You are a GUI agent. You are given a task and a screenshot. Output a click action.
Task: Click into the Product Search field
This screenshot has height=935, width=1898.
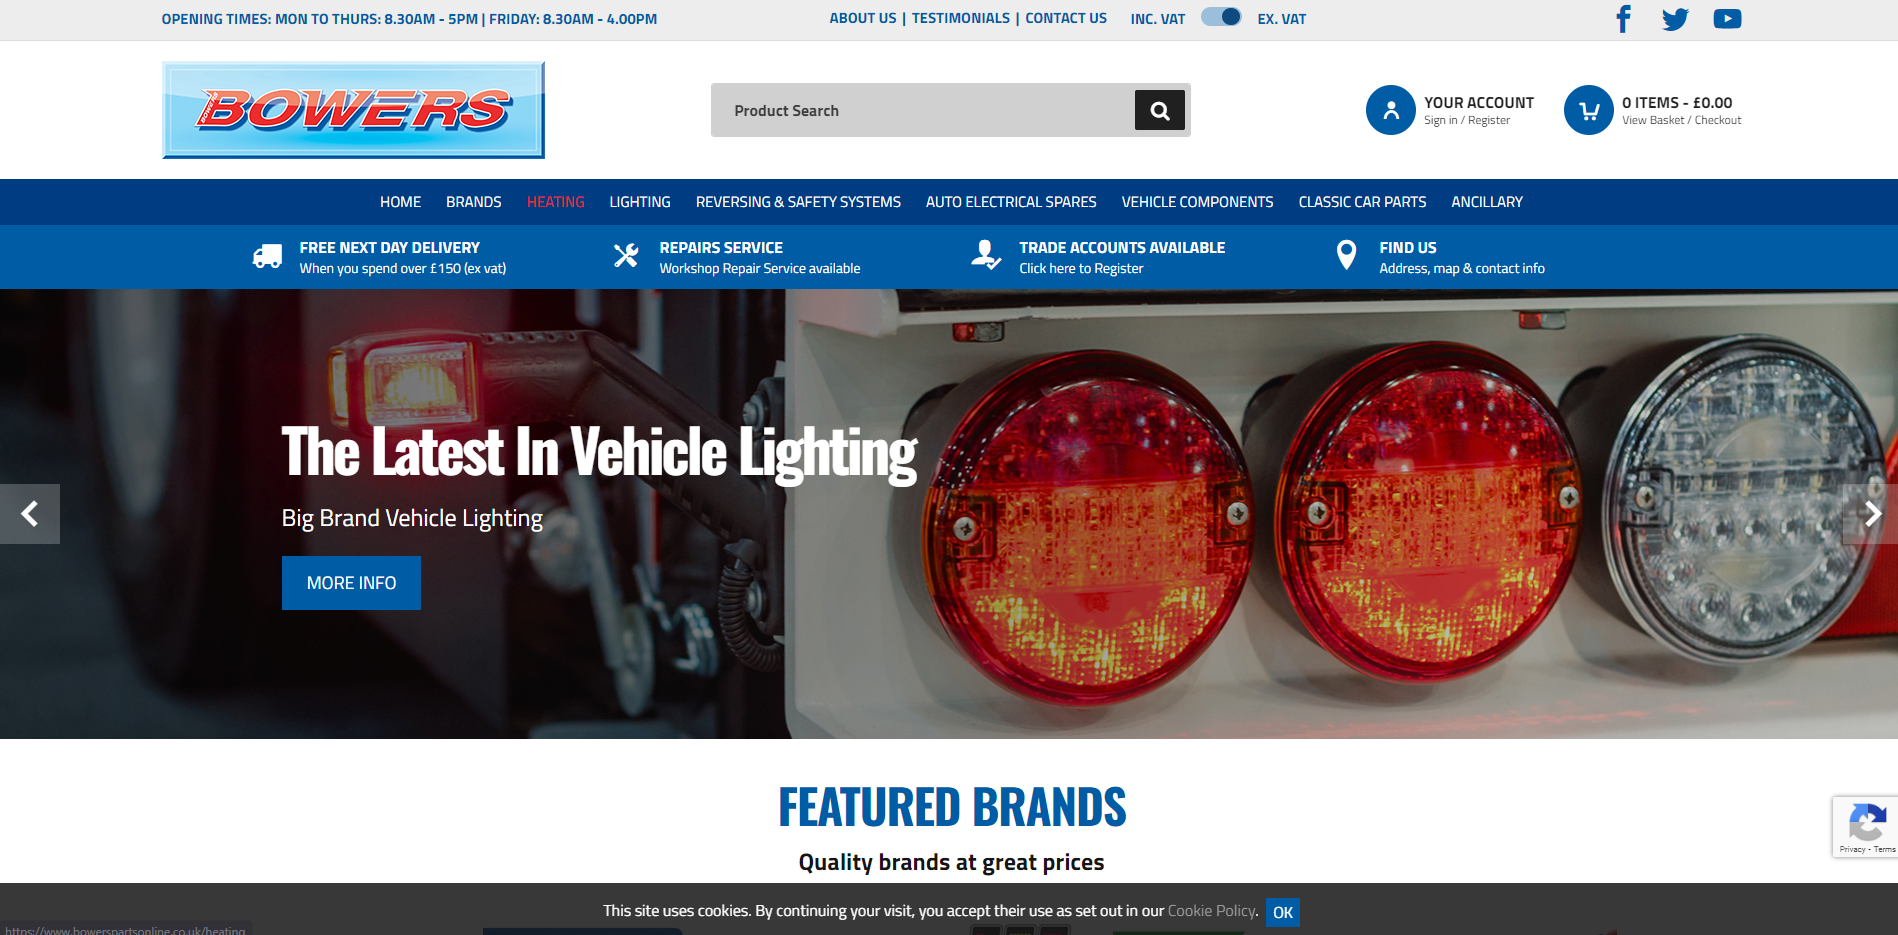point(920,110)
